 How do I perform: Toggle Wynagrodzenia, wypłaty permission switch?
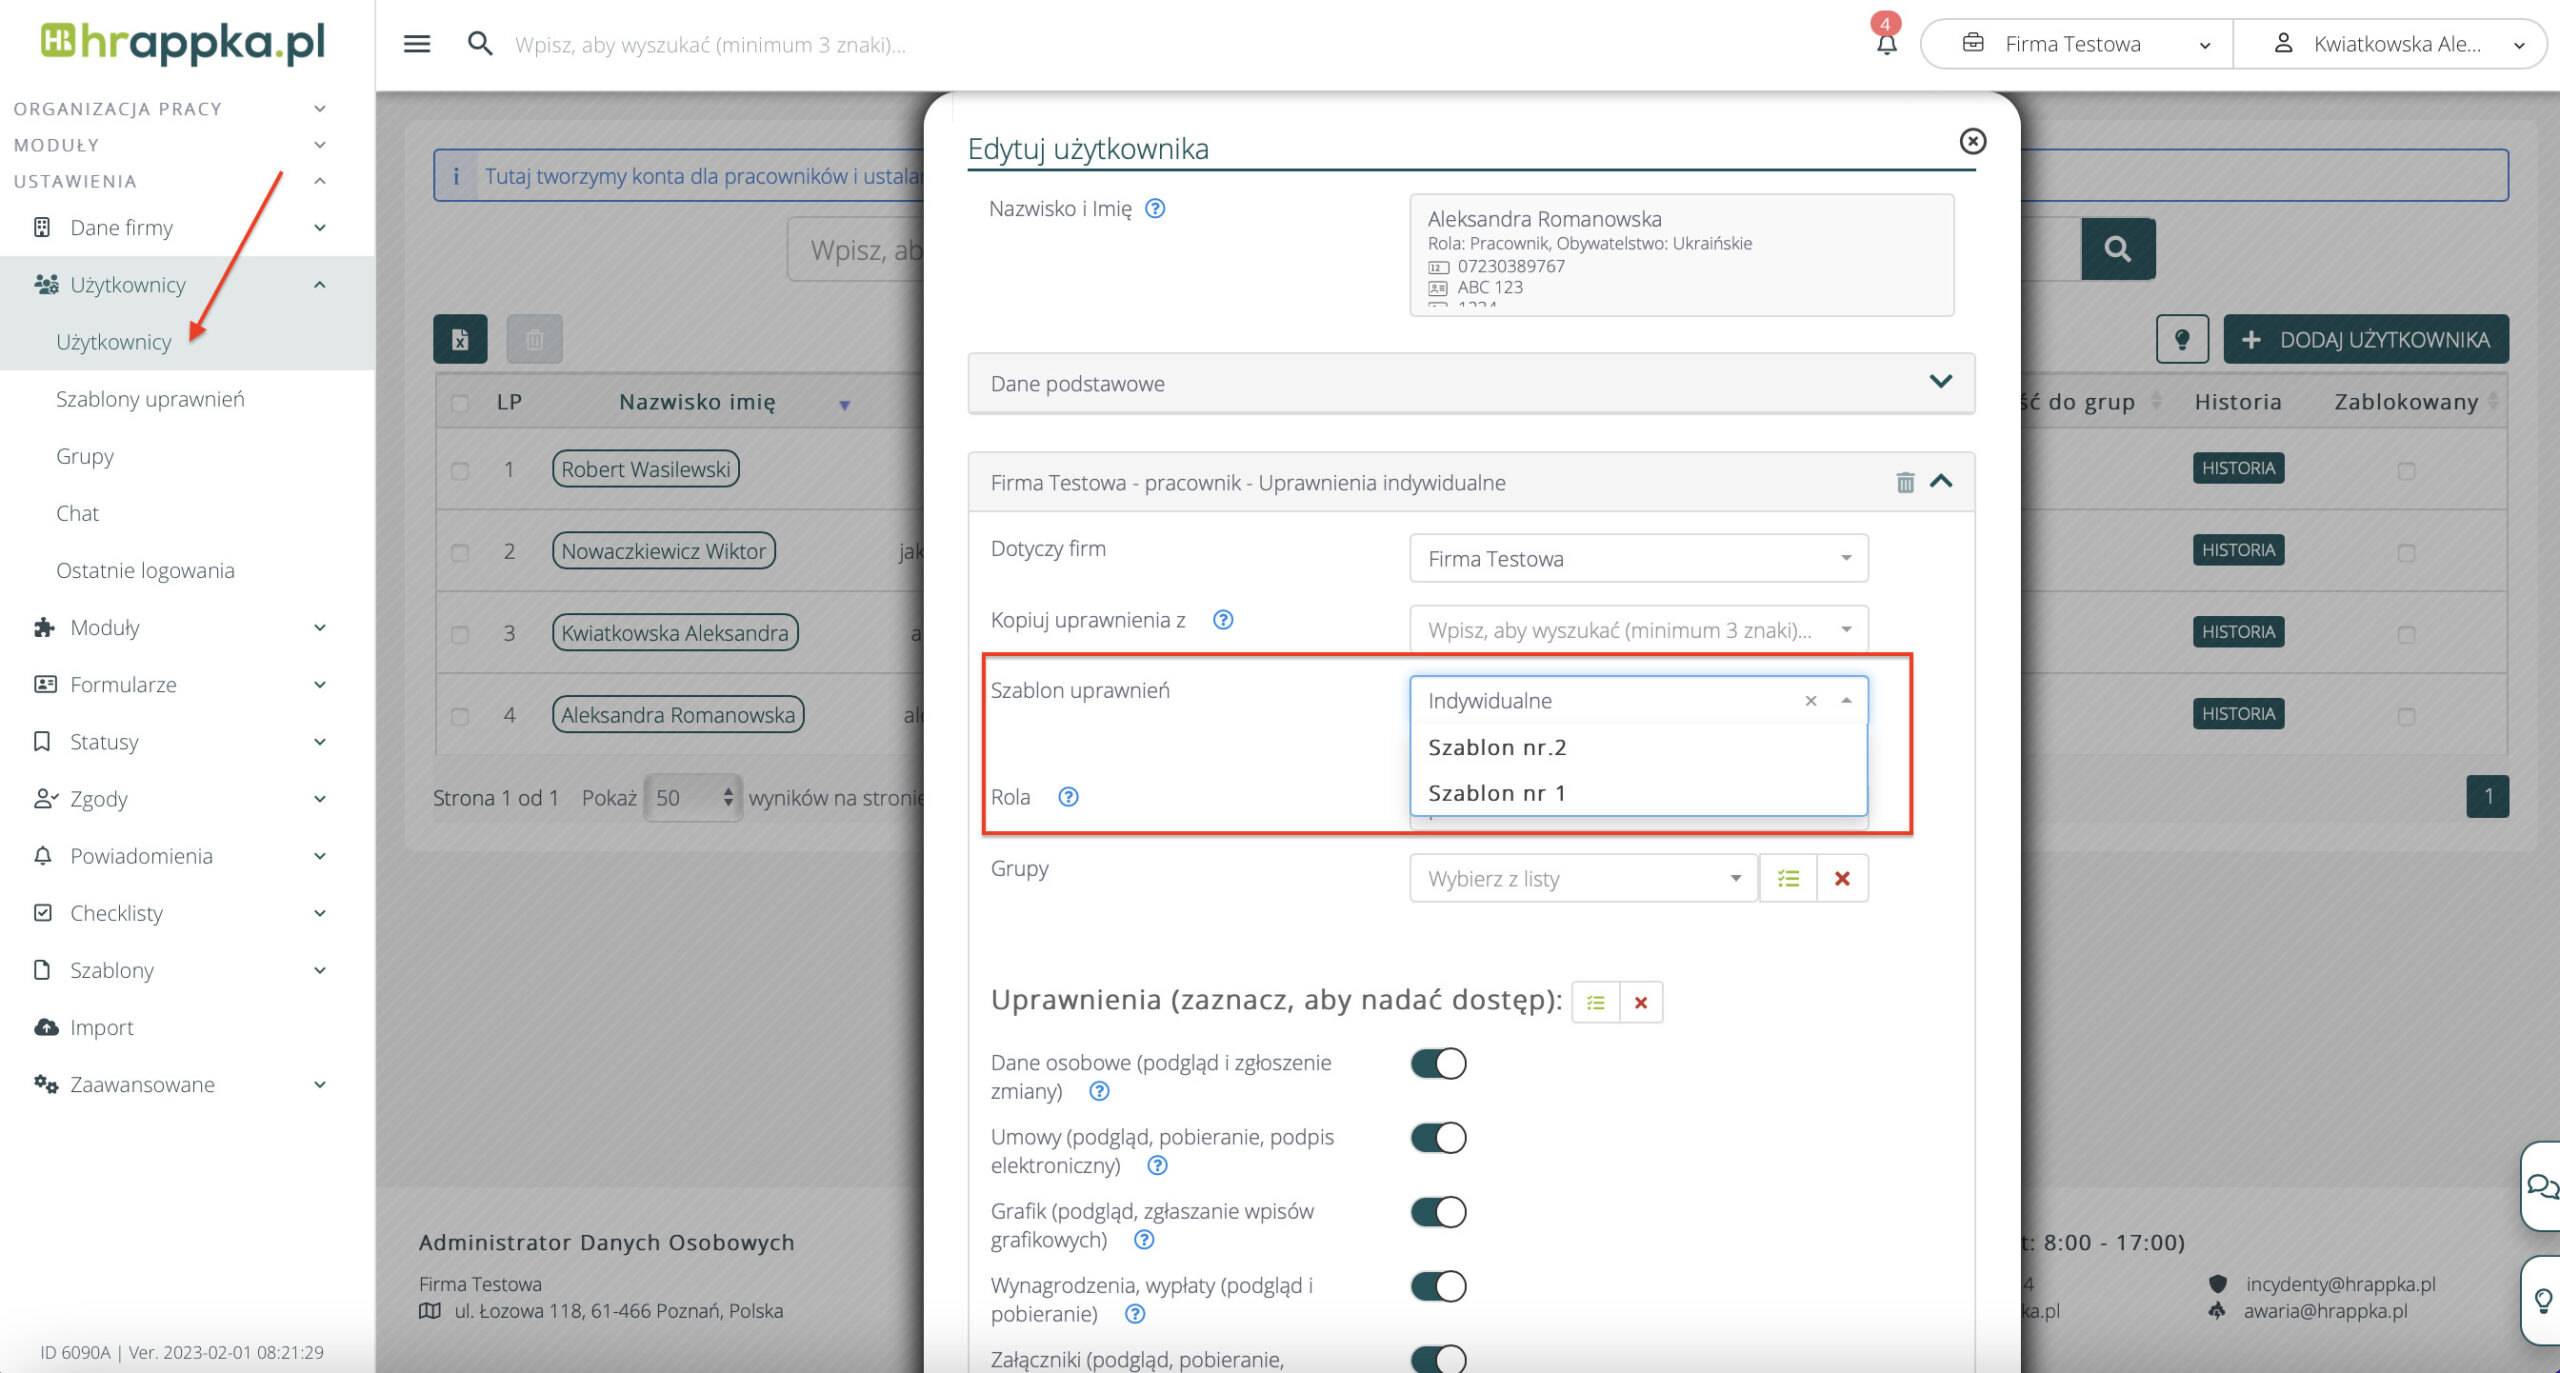pyautogui.click(x=1438, y=1285)
